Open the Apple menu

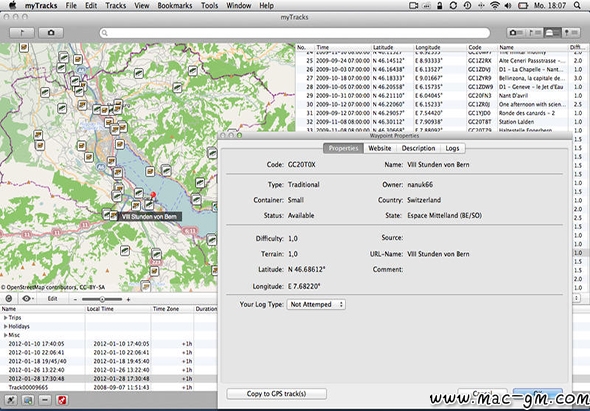click(x=12, y=5)
